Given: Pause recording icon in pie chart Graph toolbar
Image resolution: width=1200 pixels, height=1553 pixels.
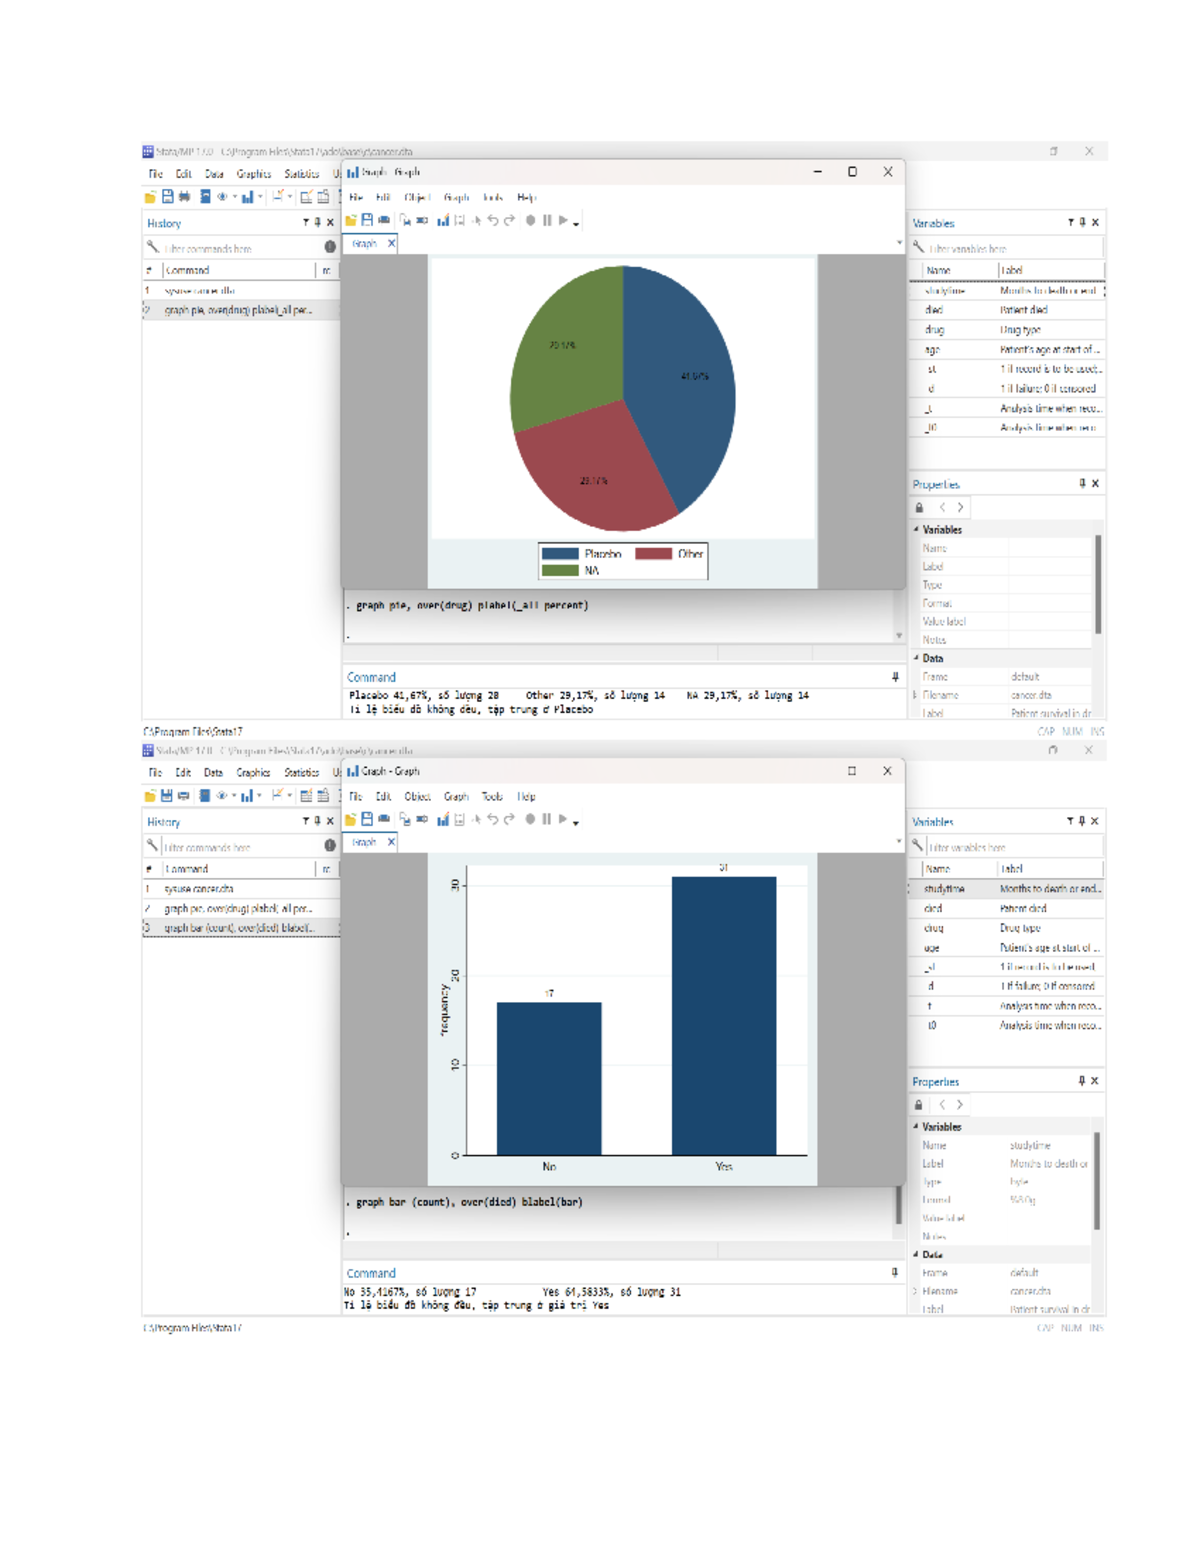Looking at the screenshot, I should pyautogui.click(x=547, y=220).
